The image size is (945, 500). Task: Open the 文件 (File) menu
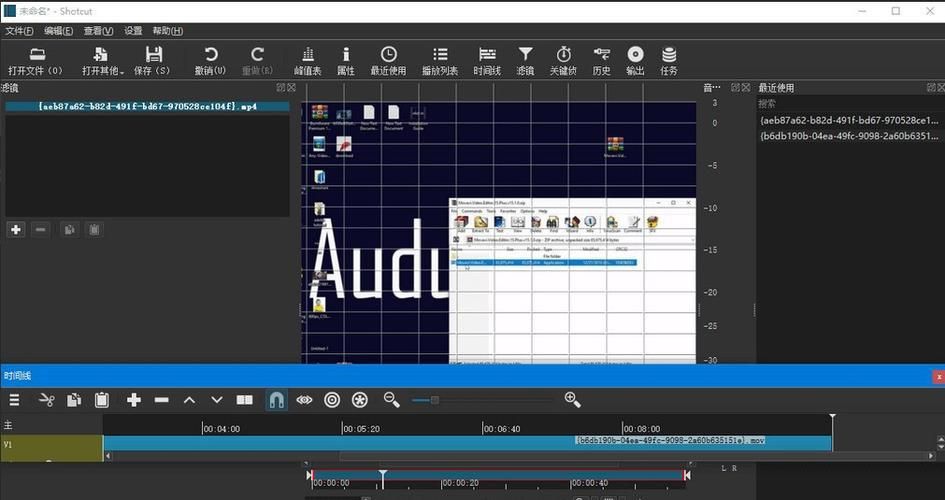coord(20,31)
